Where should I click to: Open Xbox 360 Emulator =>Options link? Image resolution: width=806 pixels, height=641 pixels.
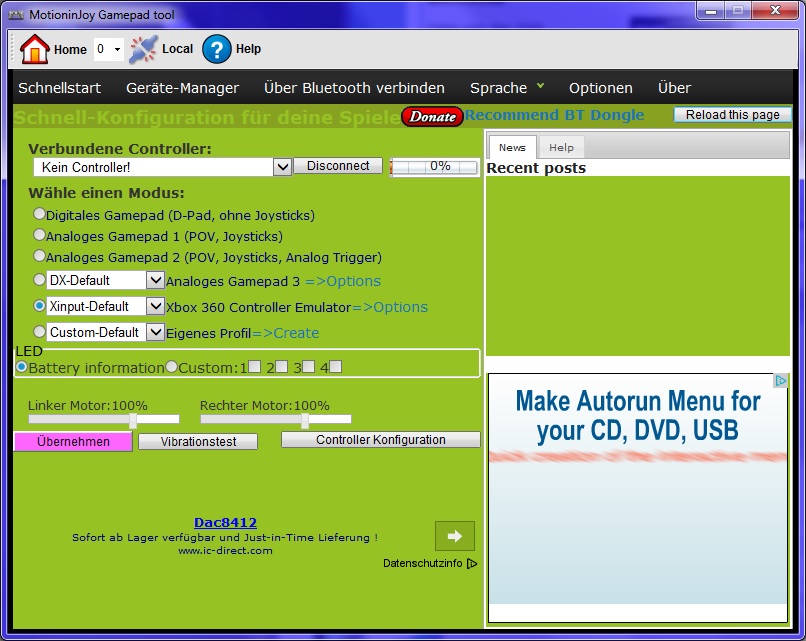click(390, 307)
